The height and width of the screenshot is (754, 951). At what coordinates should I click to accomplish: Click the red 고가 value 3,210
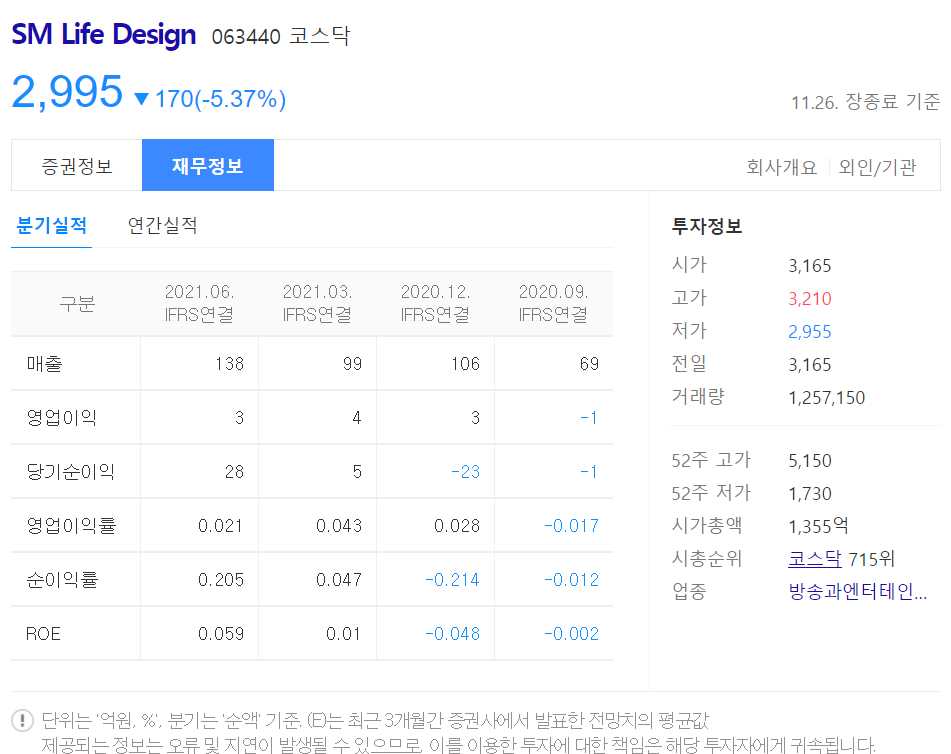809,297
